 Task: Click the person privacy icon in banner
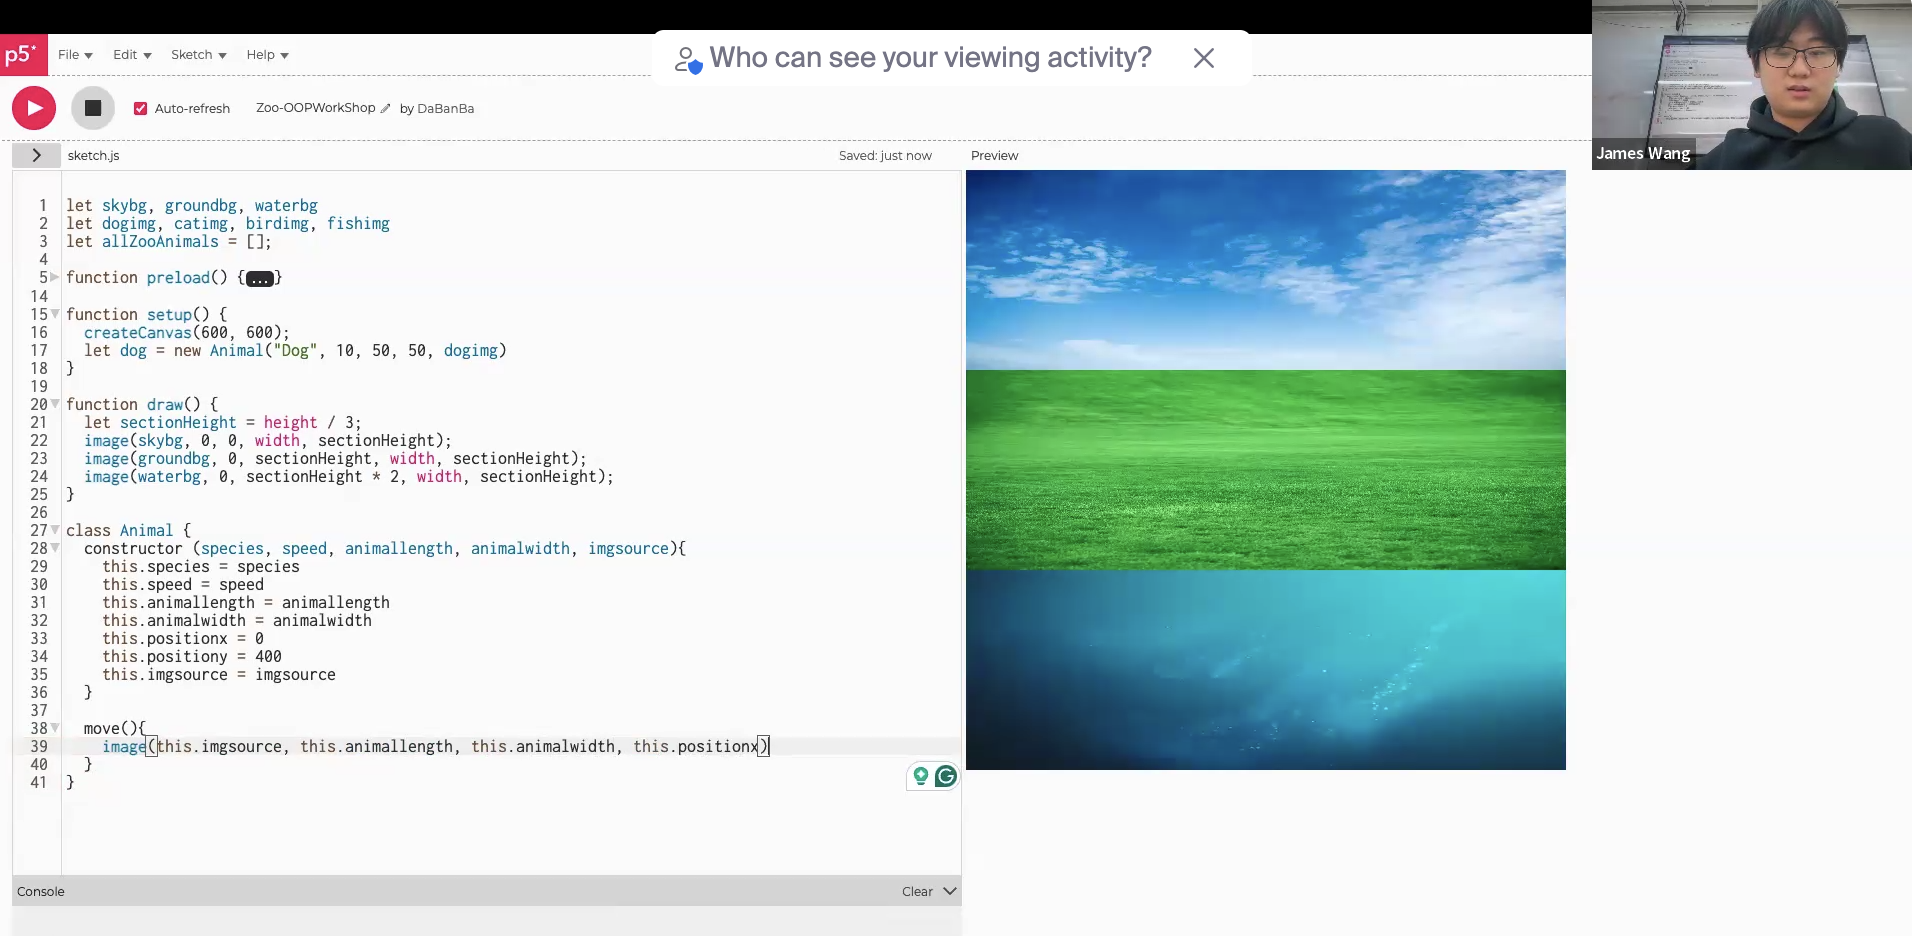pyautogui.click(x=687, y=60)
